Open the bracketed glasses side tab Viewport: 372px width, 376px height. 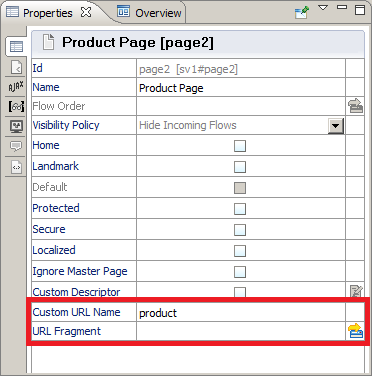coord(16,106)
